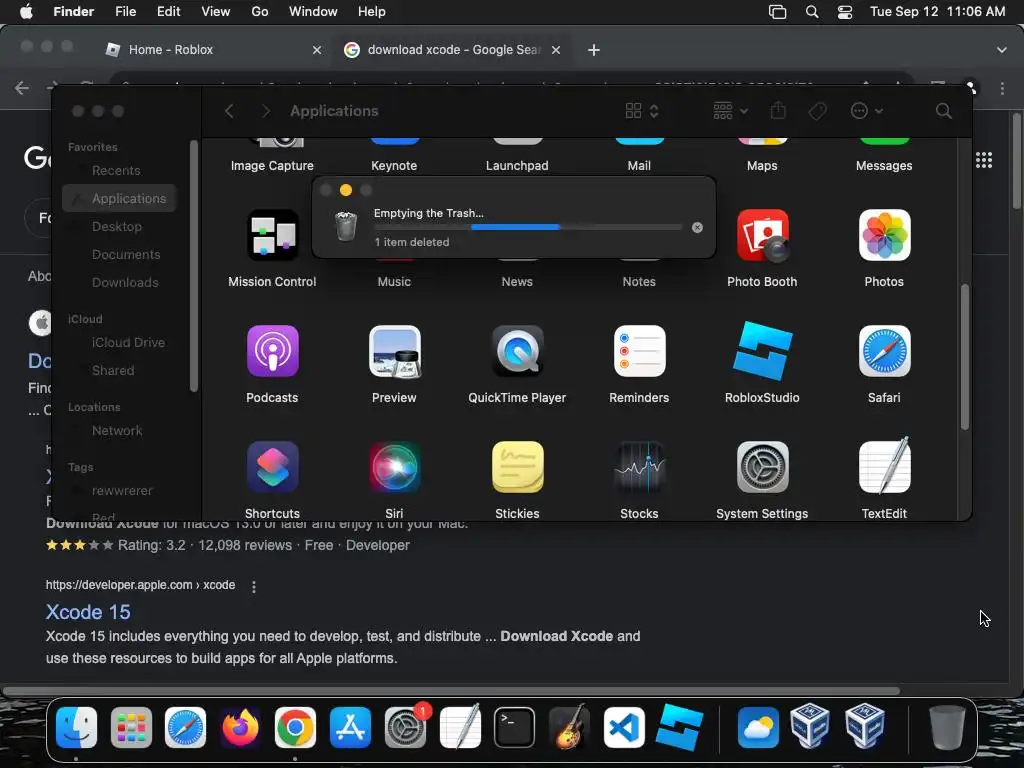Select the rewwrerer tag in sidebar
Screen dimensions: 1024x768
point(120,490)
